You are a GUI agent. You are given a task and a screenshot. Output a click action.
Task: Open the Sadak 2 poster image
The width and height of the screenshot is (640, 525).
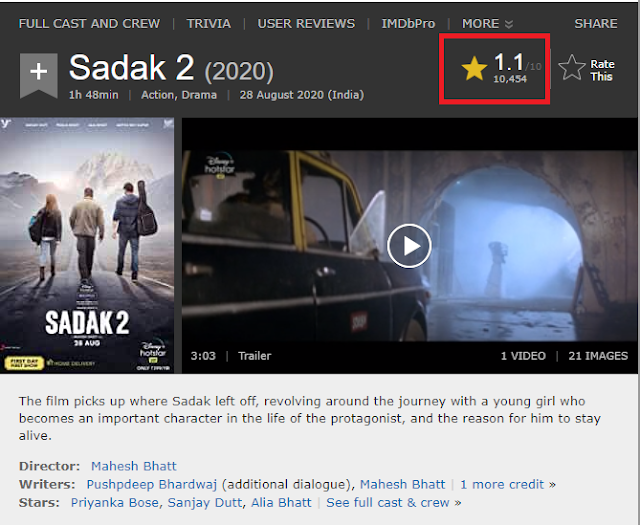pos(87,245)
